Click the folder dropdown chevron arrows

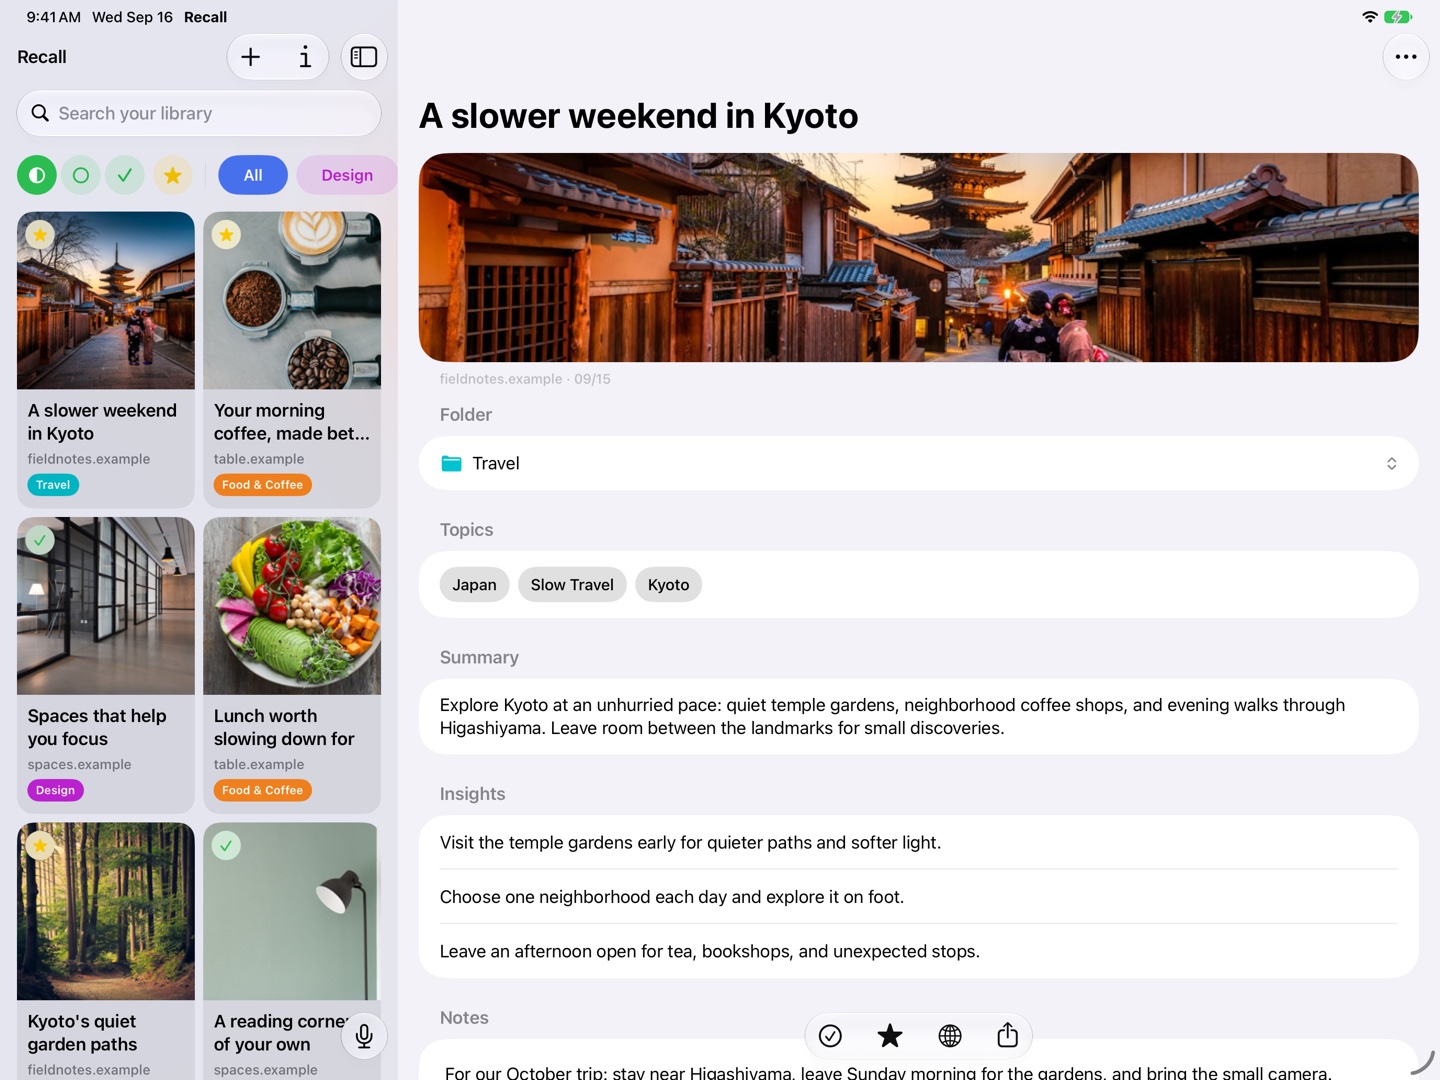coord(1391,463)
